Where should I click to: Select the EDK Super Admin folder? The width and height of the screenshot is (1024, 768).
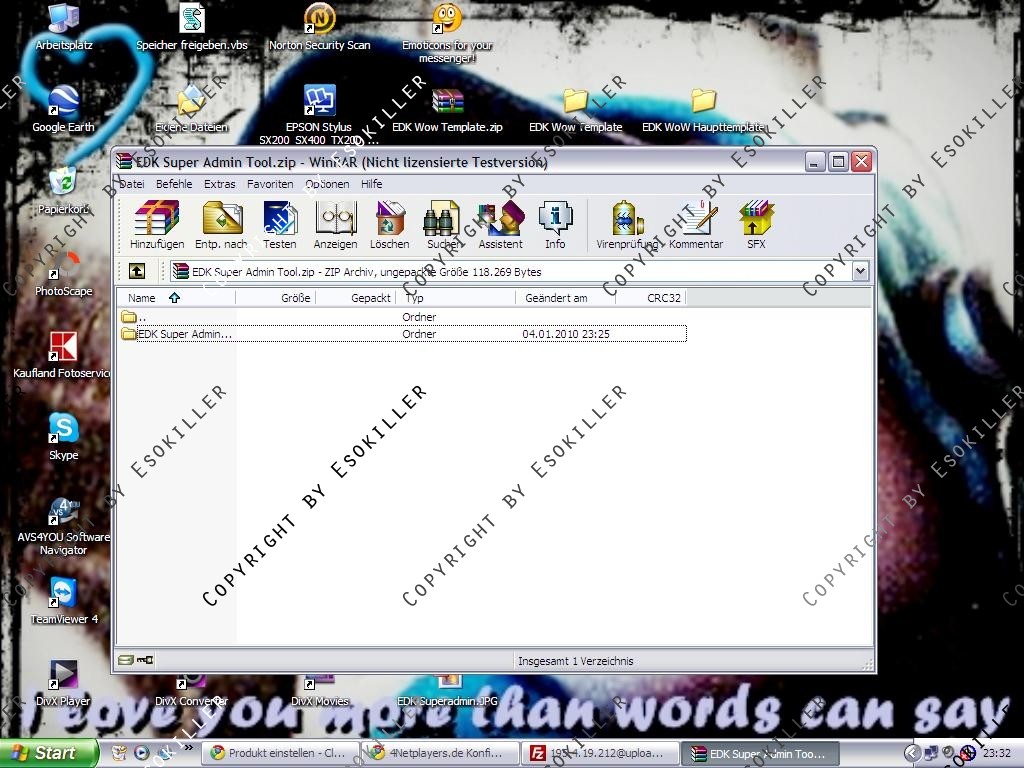pos(184,334)
